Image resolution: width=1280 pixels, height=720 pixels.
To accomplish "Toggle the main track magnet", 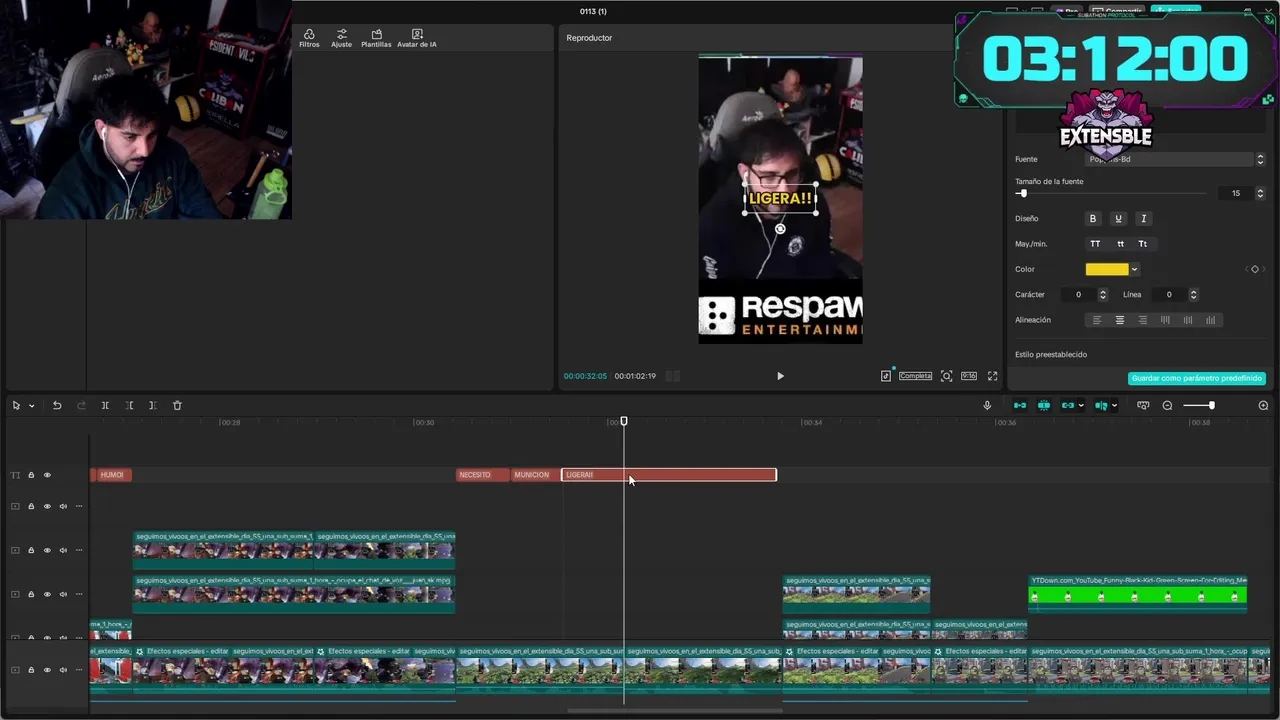I will pyautogui.click(x=1020, y=405).
